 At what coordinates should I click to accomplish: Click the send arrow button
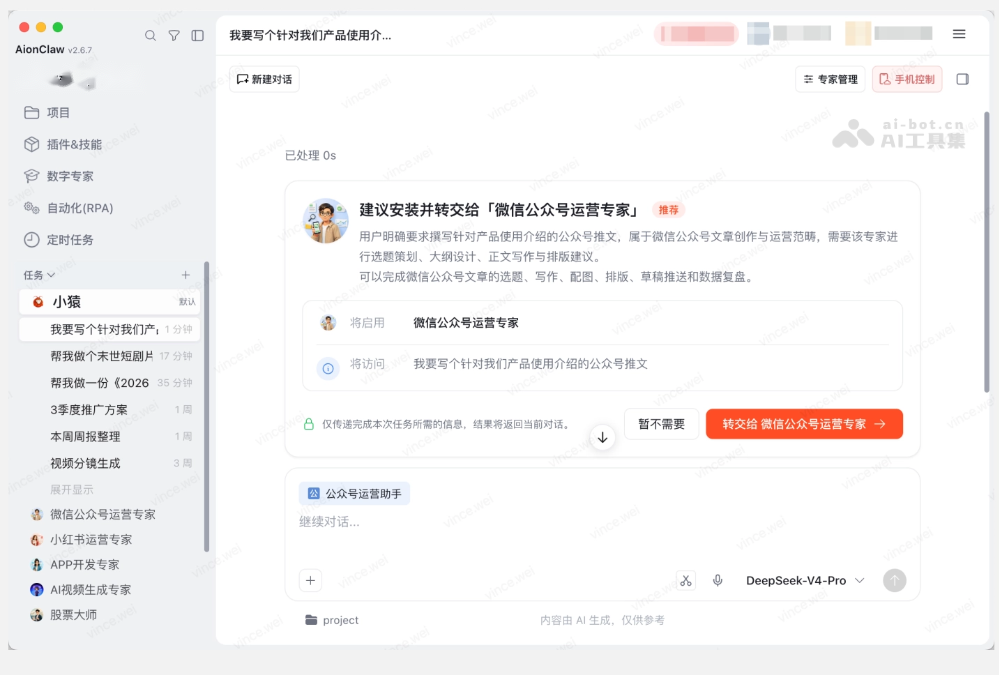895,581
